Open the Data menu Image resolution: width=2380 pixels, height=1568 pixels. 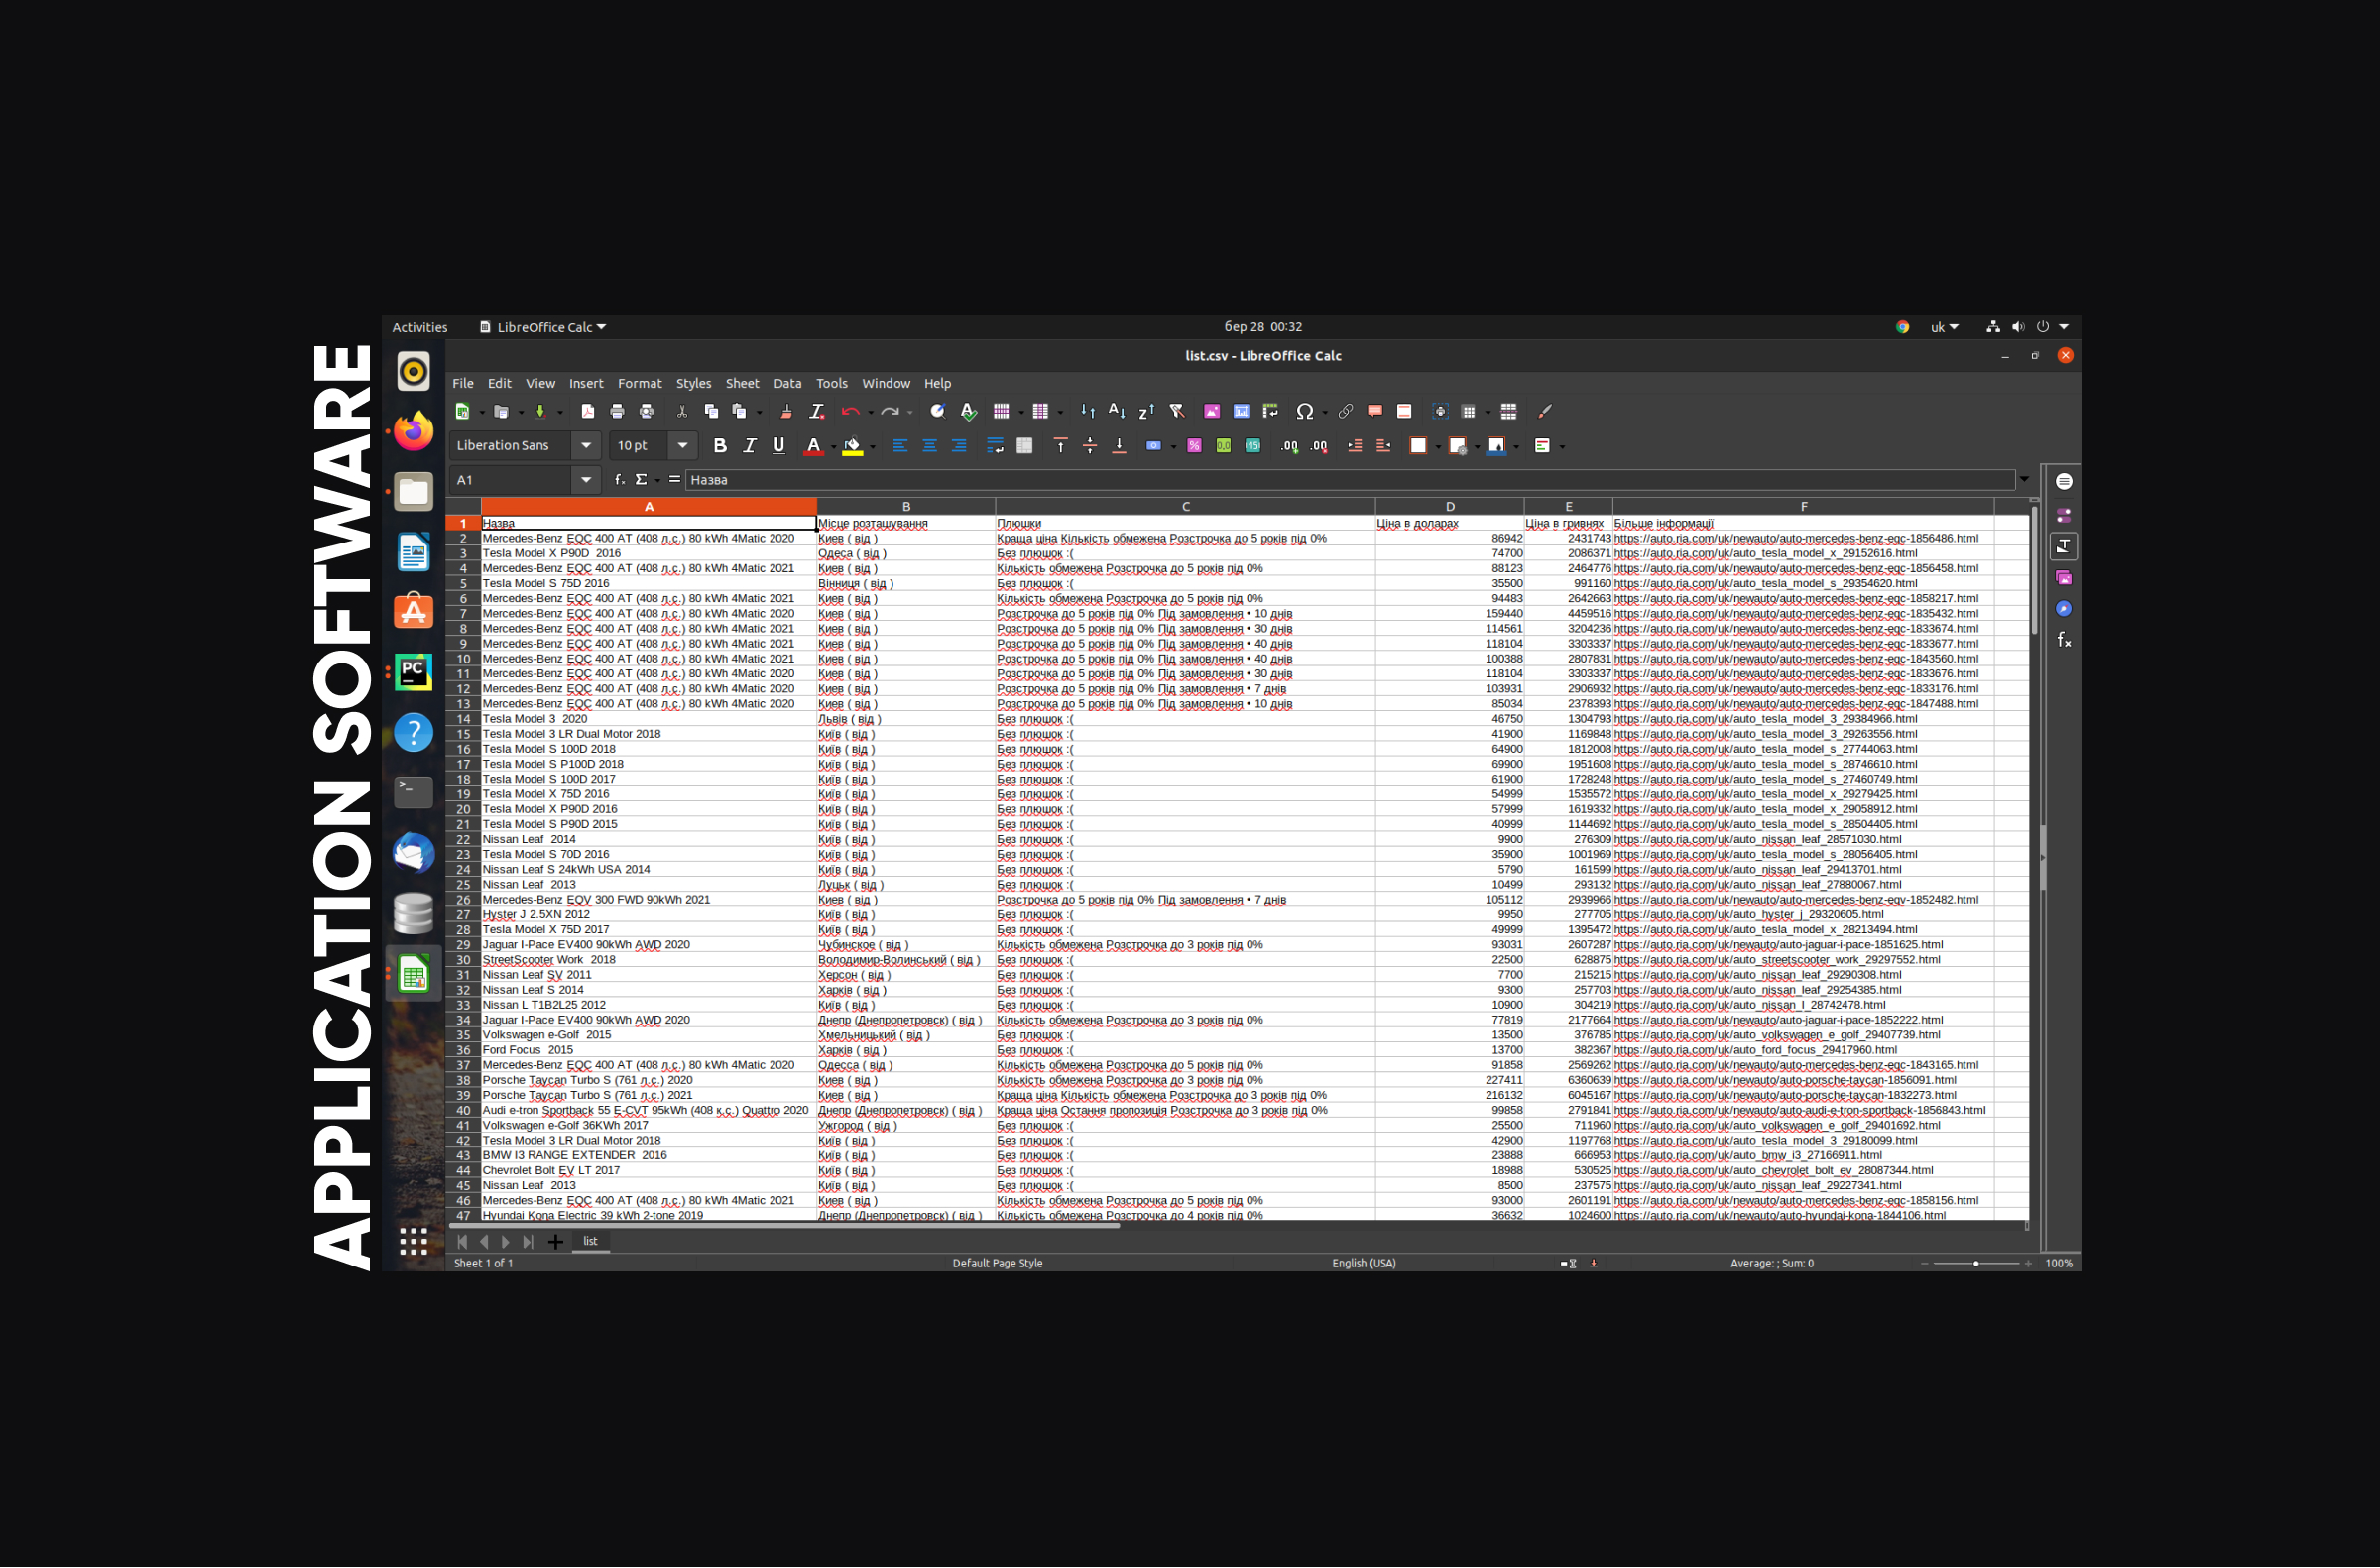[x=787, y=384]
